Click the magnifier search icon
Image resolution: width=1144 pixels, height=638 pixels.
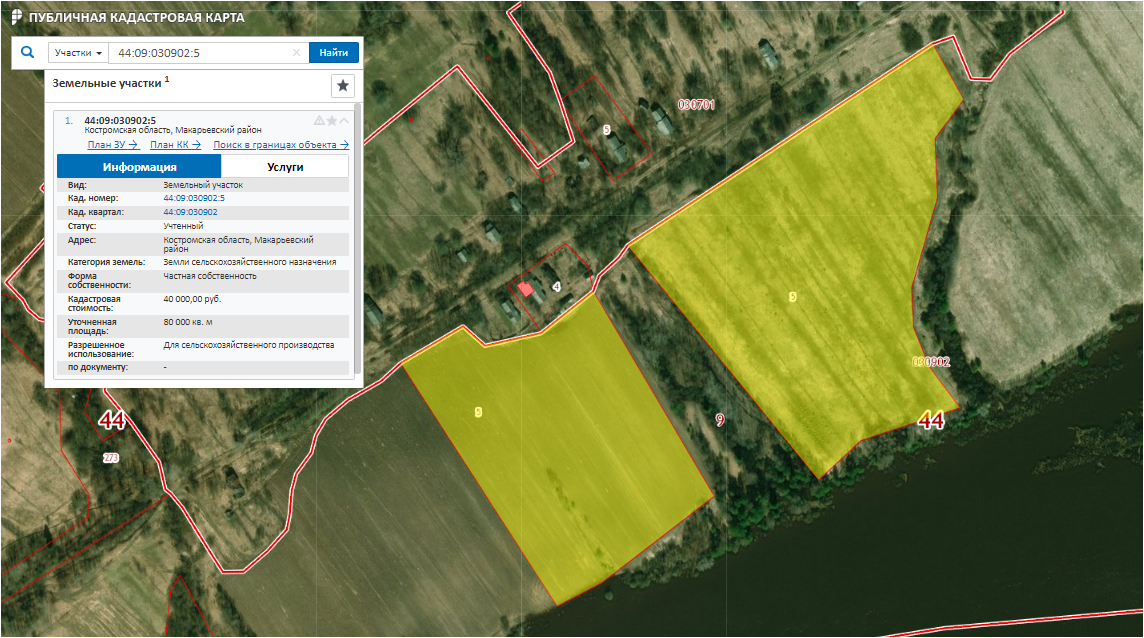tap(28, 53)
